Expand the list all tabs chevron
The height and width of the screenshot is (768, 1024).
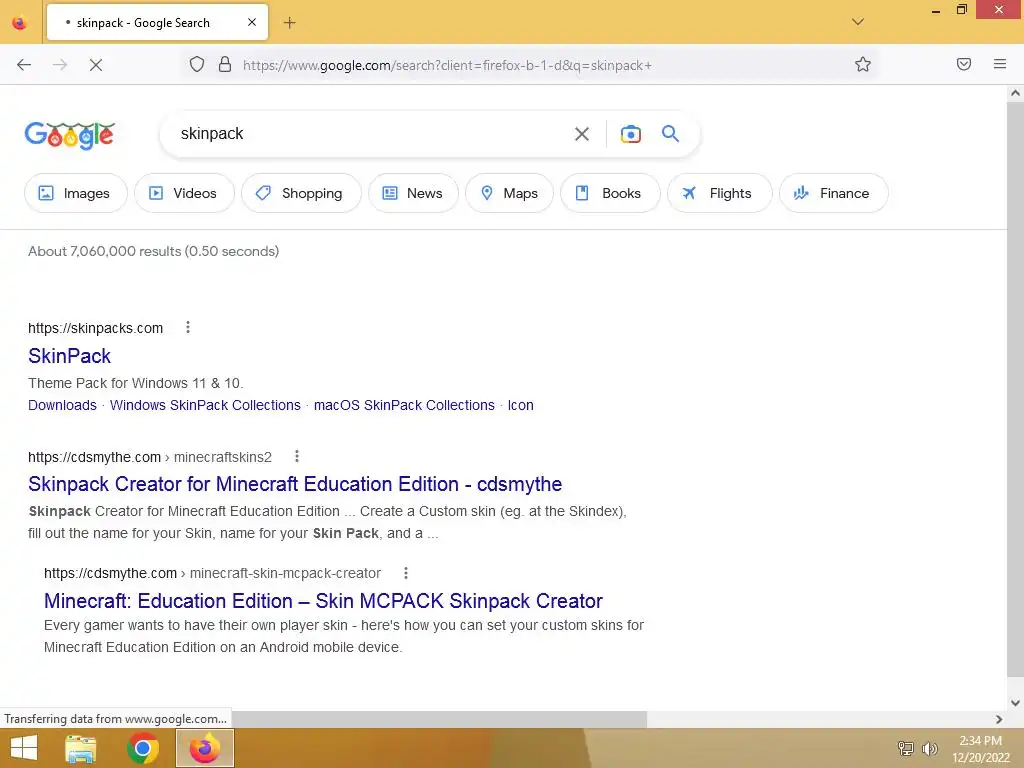[858, 22]
